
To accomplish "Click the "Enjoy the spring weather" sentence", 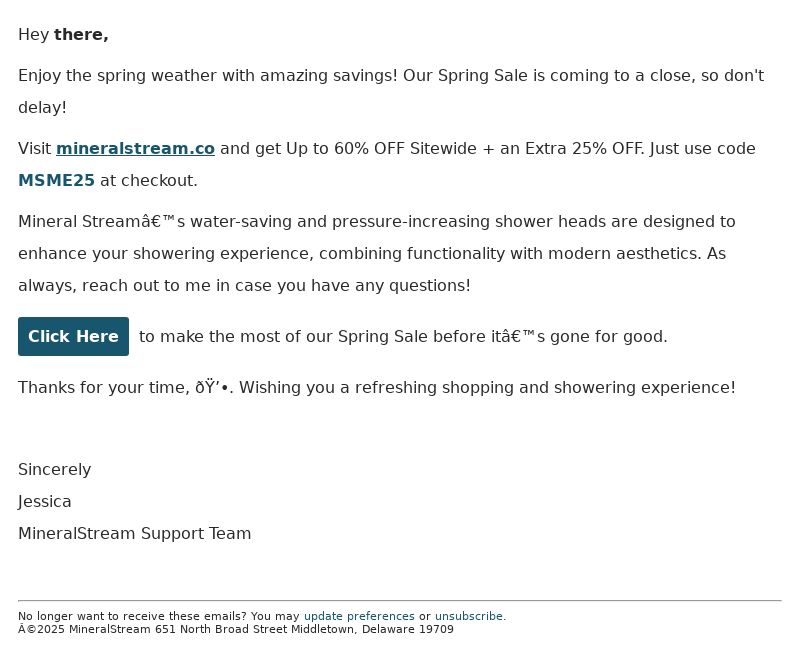I will coord(391,91).
